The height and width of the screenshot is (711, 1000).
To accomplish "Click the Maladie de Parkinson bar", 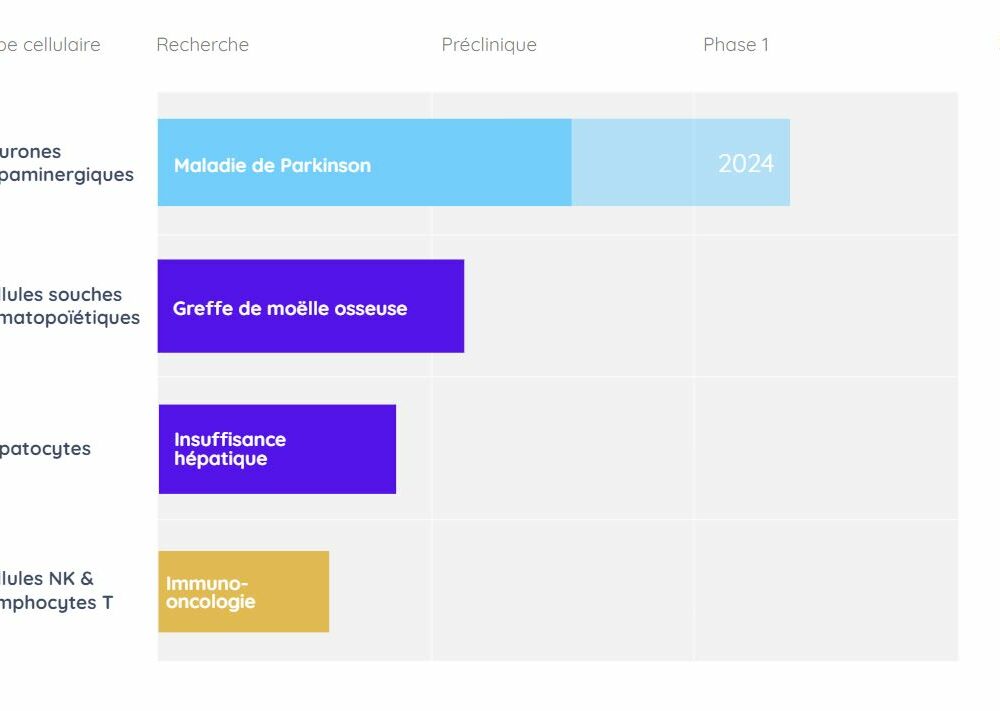I will [x=365, y=163].
